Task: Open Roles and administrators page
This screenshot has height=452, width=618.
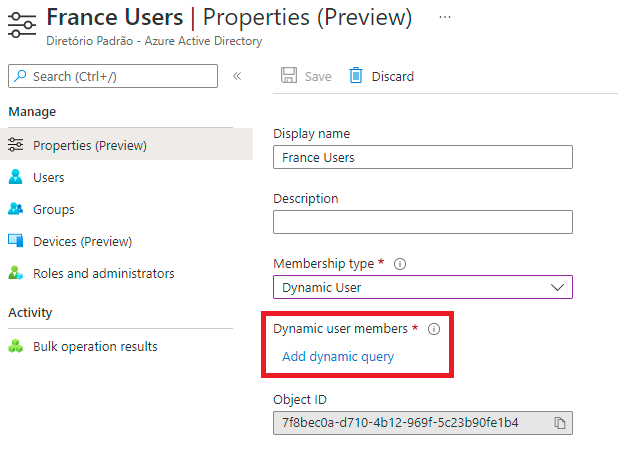Action: pos(103,273)
